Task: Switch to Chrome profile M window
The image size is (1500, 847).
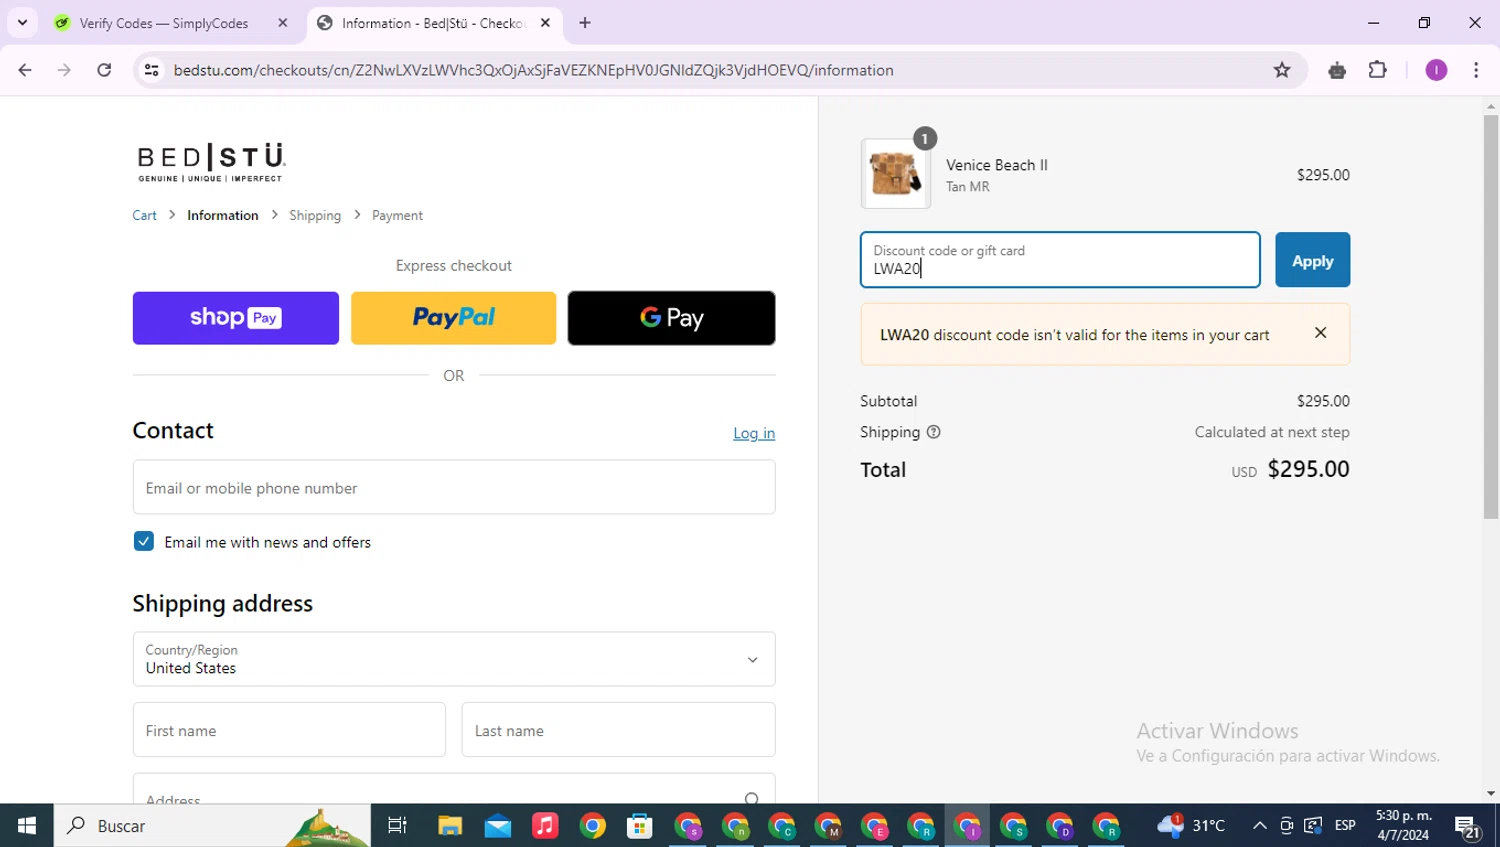Action: (x=828, y=827)
